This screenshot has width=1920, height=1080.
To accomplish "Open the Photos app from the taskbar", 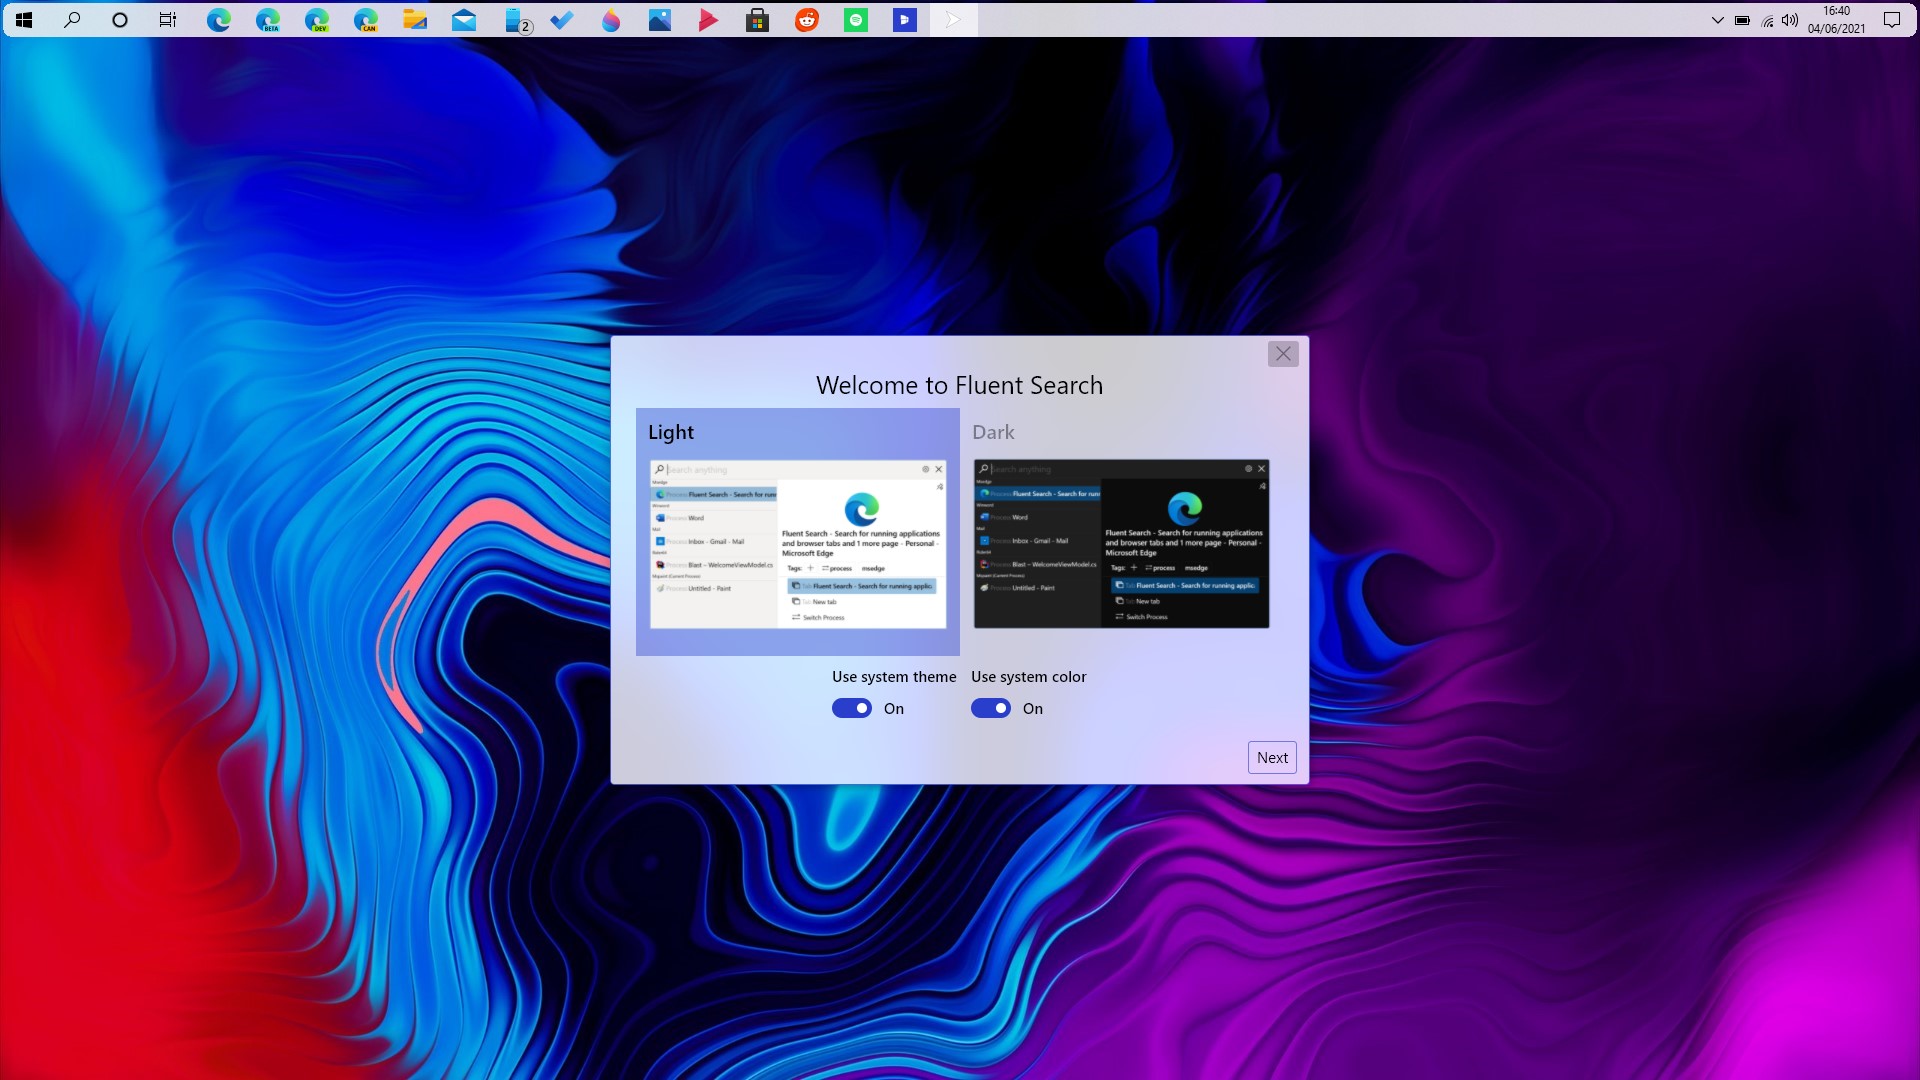I will click(659, 20).
